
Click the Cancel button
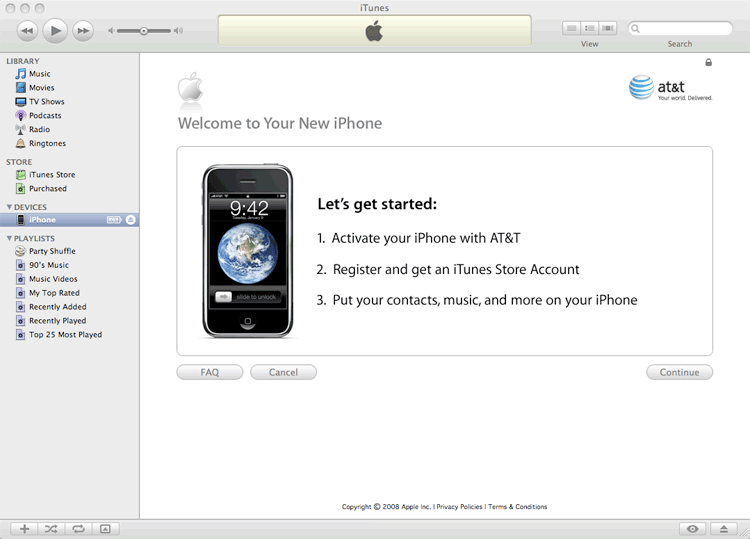click(283, 372)
